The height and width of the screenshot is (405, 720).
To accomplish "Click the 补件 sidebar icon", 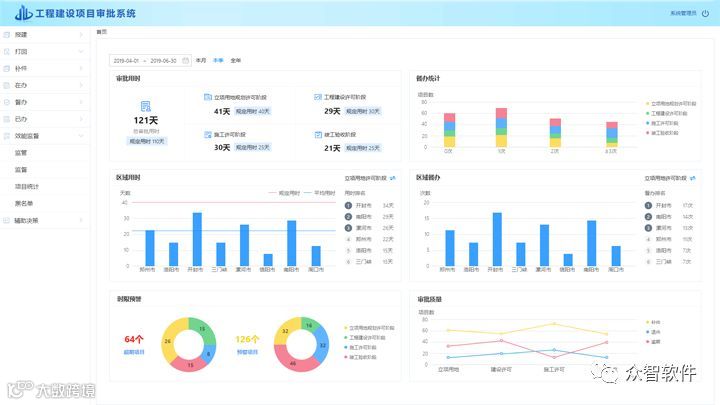I will click(6, 68).
